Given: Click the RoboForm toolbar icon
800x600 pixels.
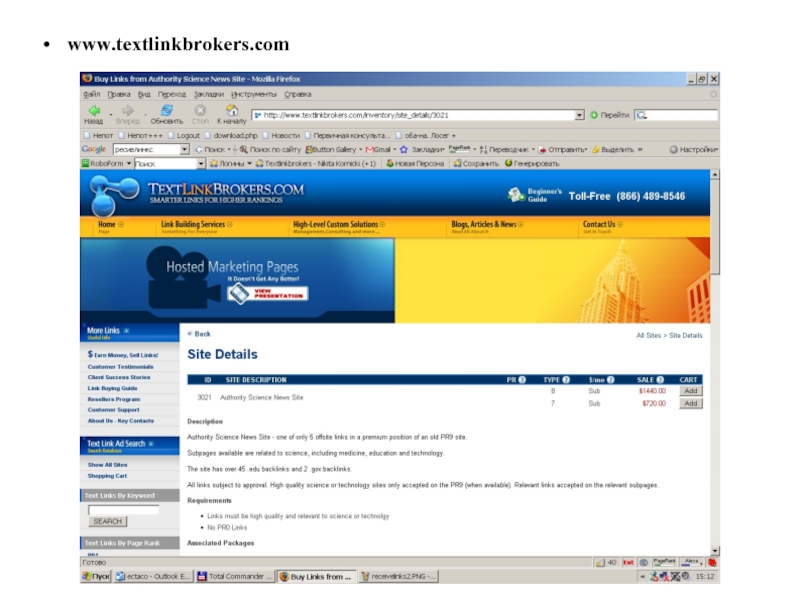Looking at the screenshot, I should coord(86,163).
